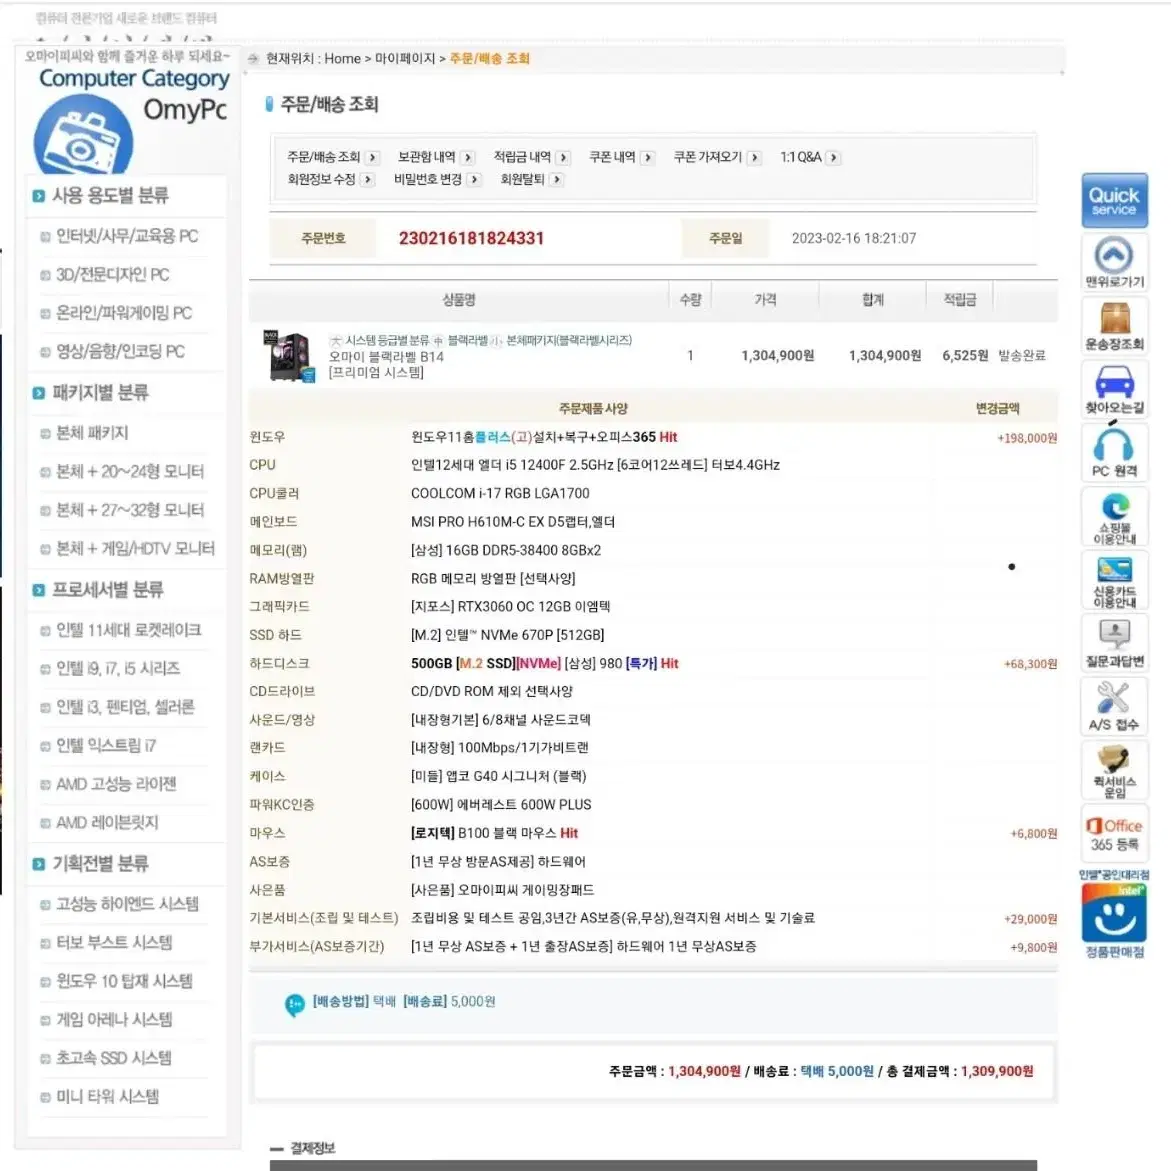Open the 온라인/파워게이밍 PC category
This screenshot has height=1171, width=1171.
click(124, 313)
